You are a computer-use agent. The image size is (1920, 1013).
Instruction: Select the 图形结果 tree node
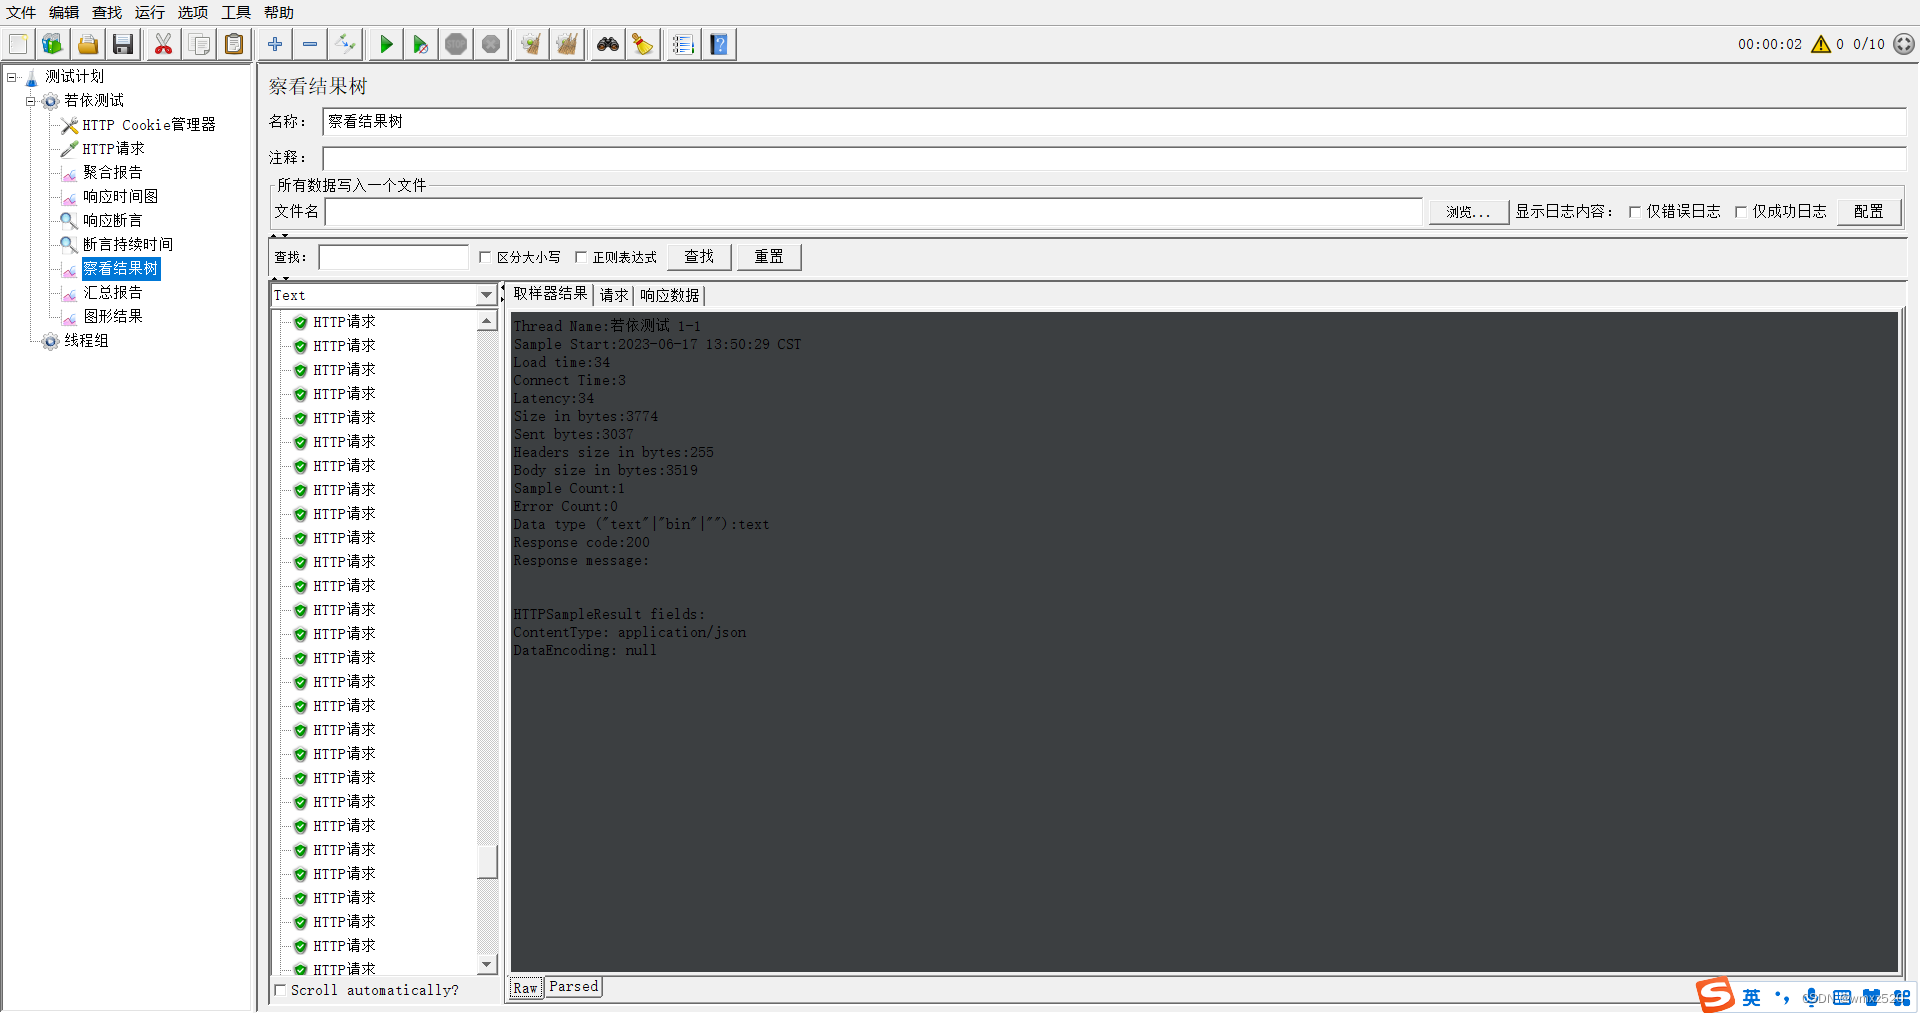[x=113, y=317]
